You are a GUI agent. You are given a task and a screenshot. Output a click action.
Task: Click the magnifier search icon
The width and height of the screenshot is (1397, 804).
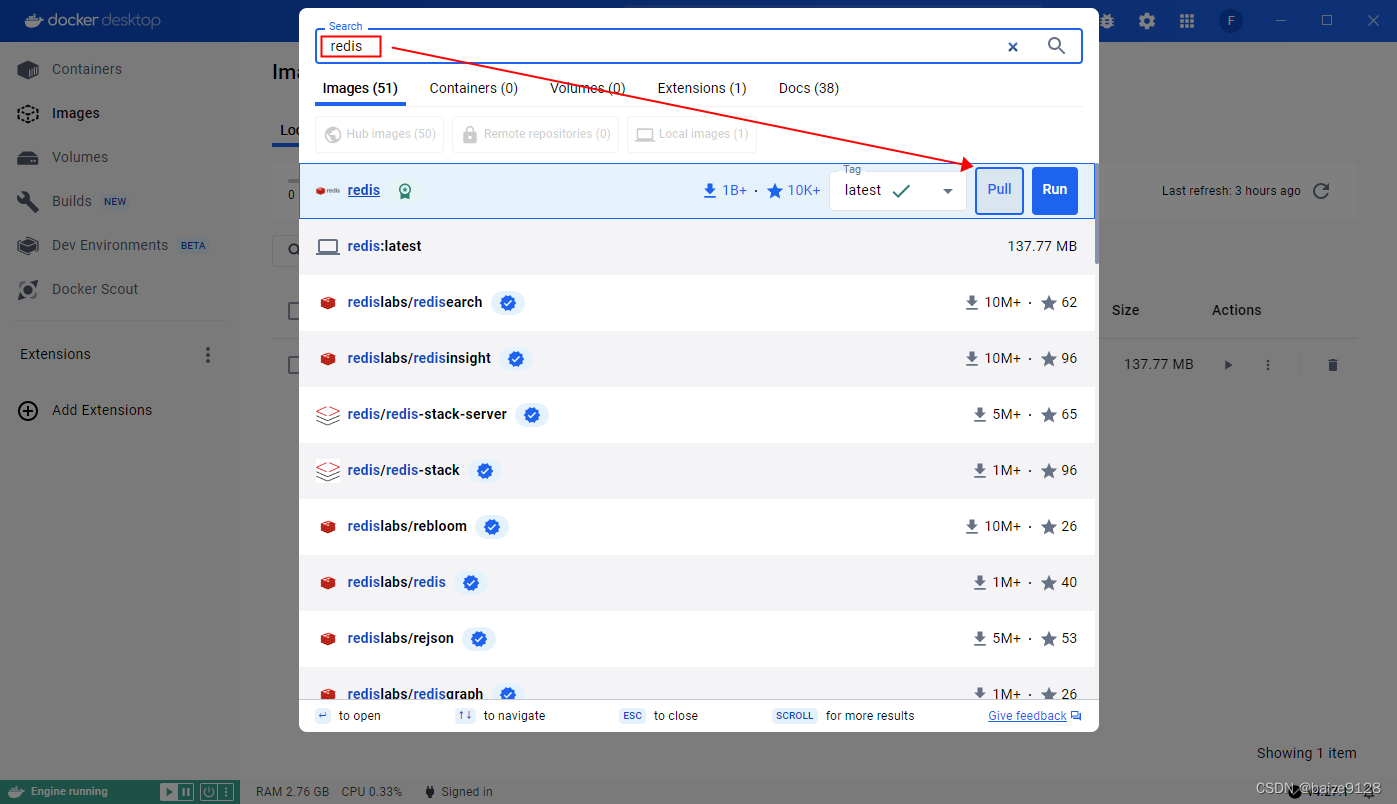click(1056, 46)
